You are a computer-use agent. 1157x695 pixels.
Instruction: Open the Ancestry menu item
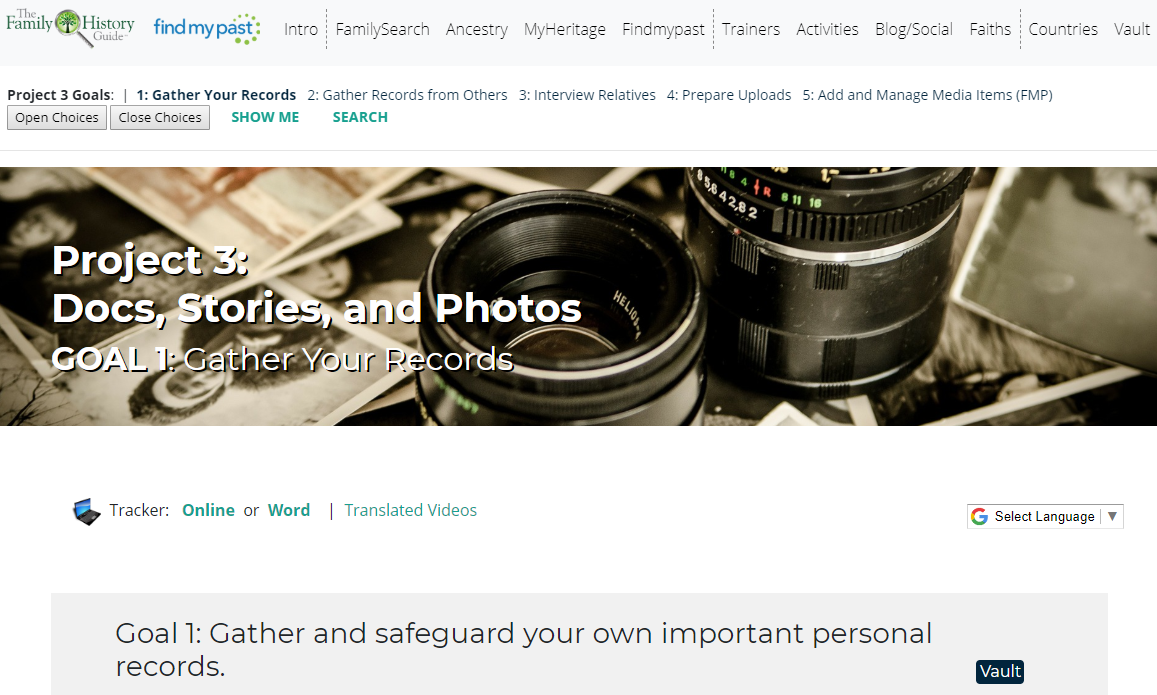pyautogui.click(x=477, y=30)
